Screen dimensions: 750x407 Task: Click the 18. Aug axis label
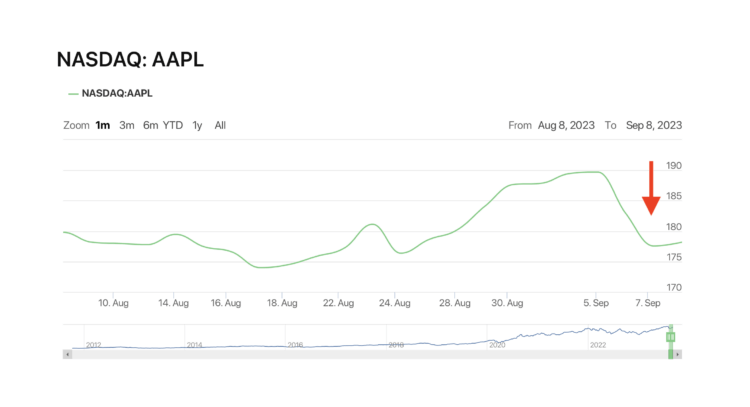(x=282, y=303)
